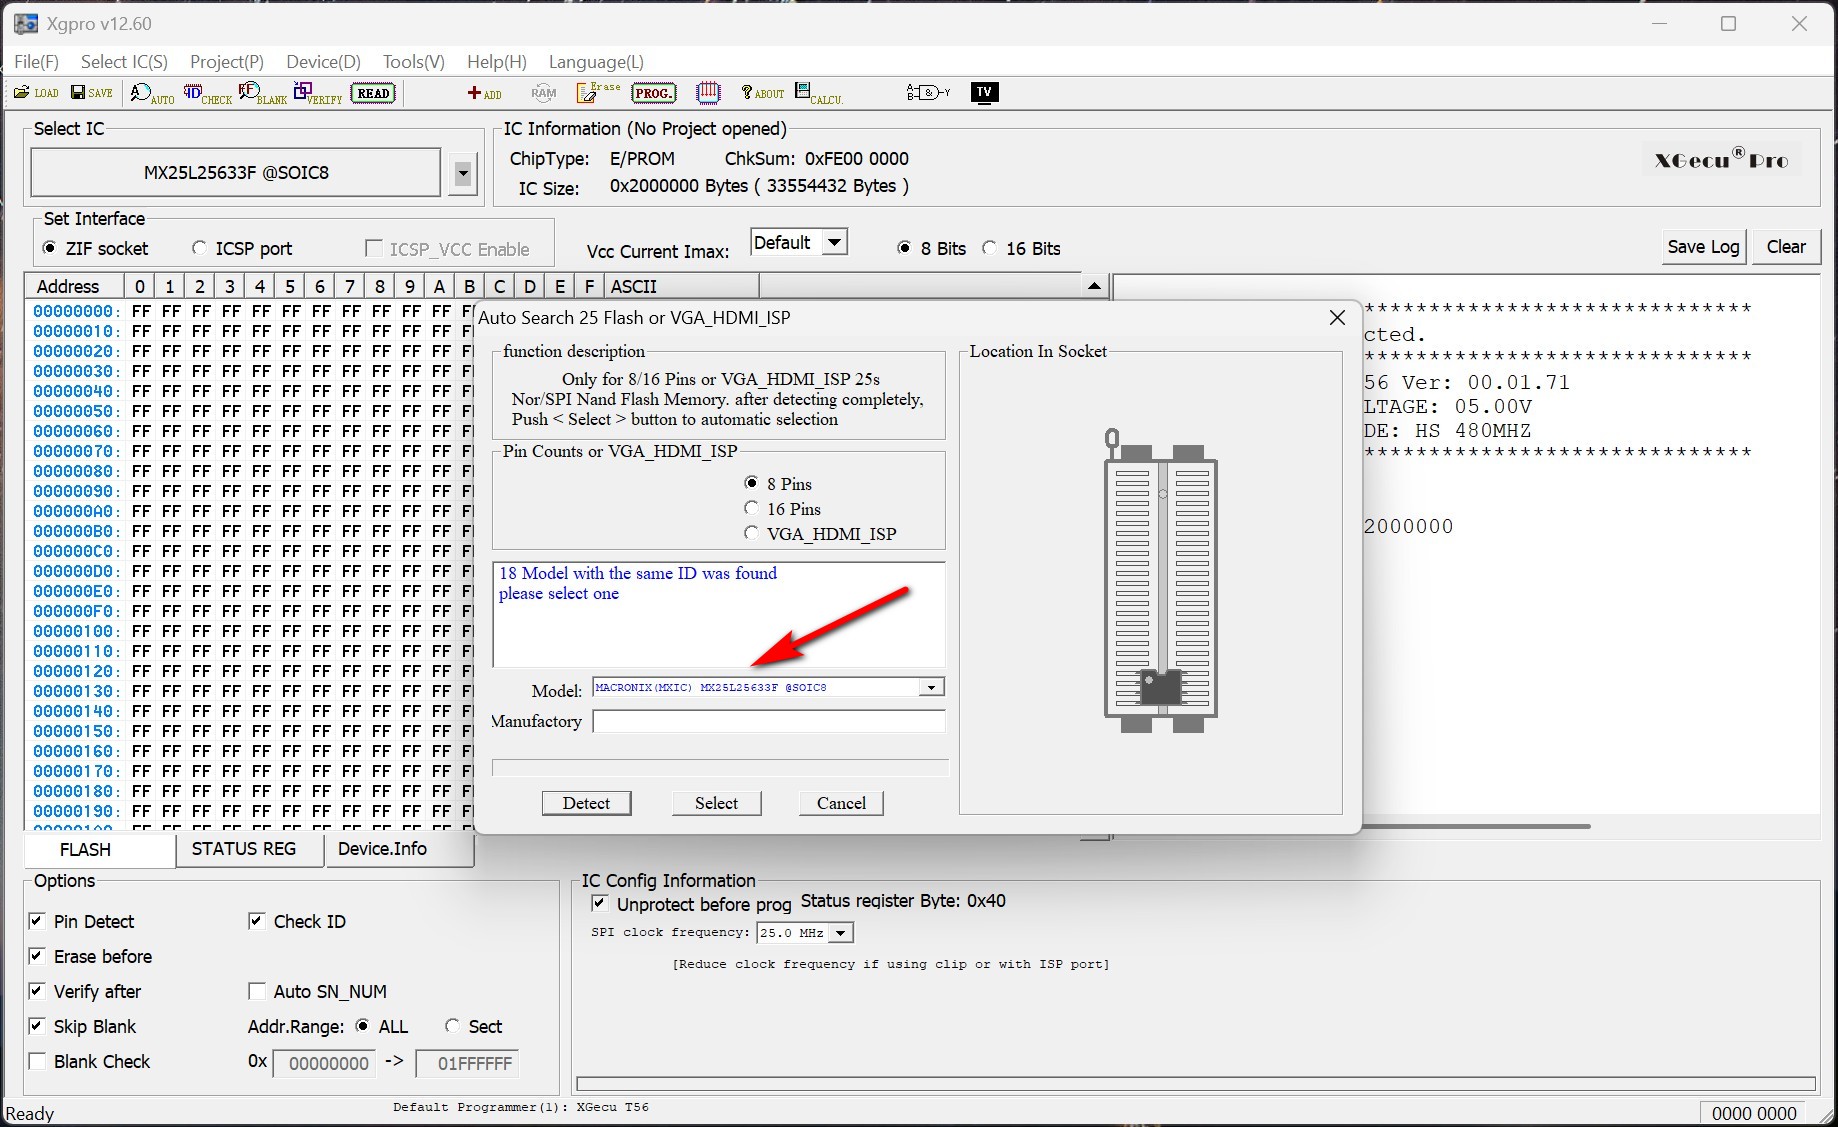Open the Device(D) menu
The width and height of the screenshot is (1838, 1127).
[323, 62]
